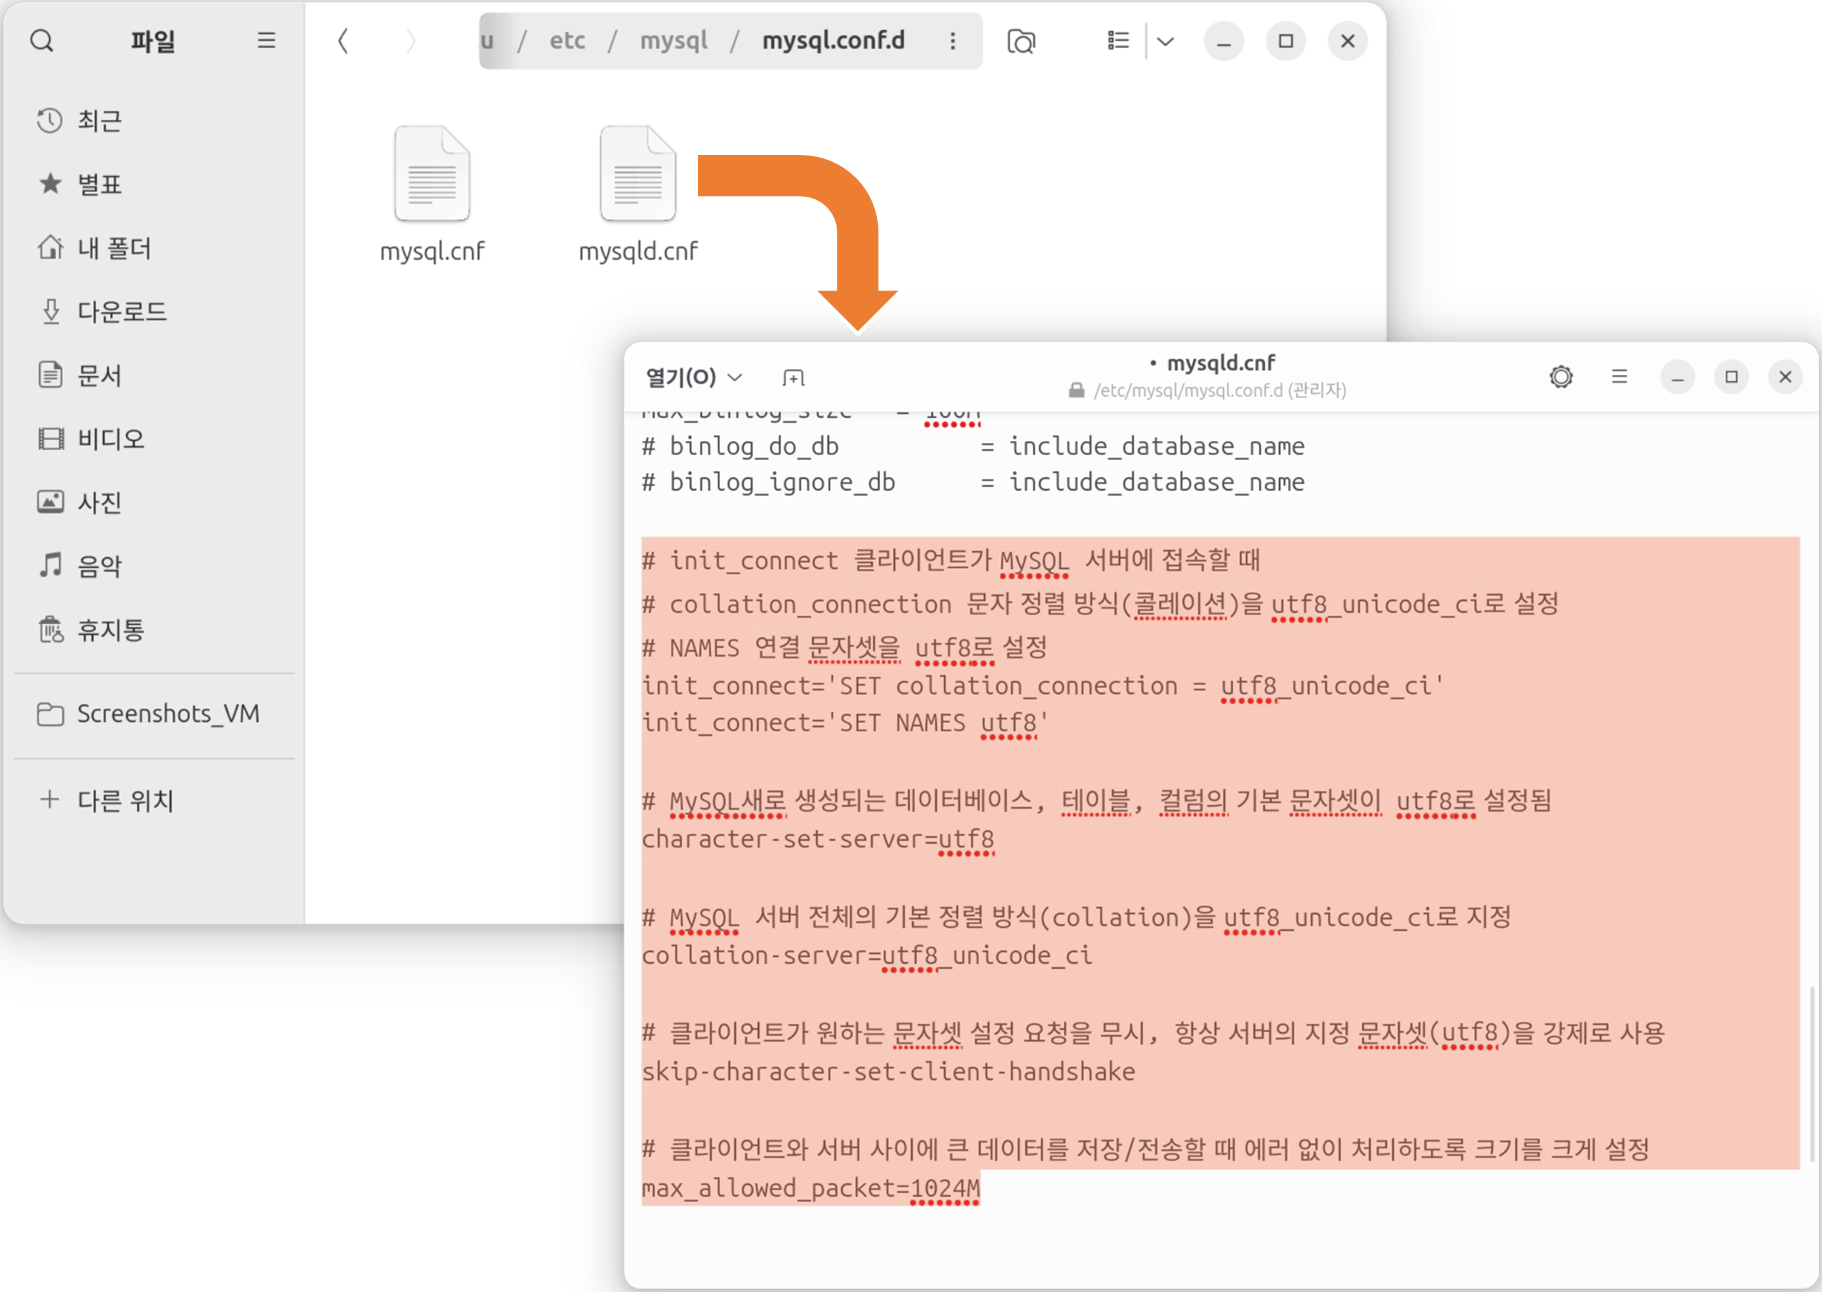
Task: Click the '# binlog_do_db' comment line
Action: [973, 446]
